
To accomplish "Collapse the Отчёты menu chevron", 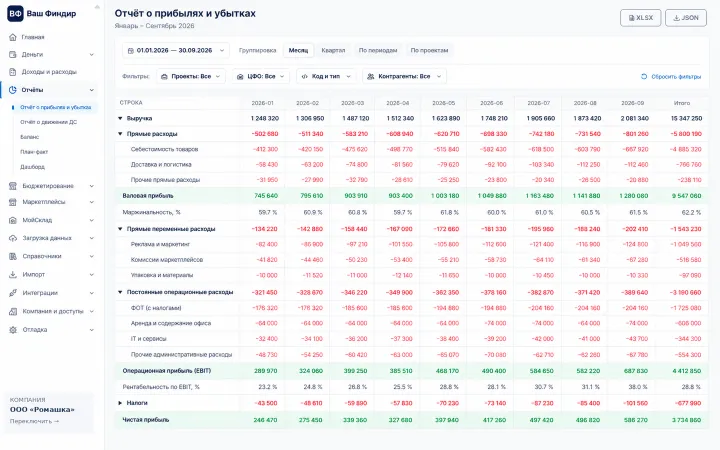I will click(91, 90).
